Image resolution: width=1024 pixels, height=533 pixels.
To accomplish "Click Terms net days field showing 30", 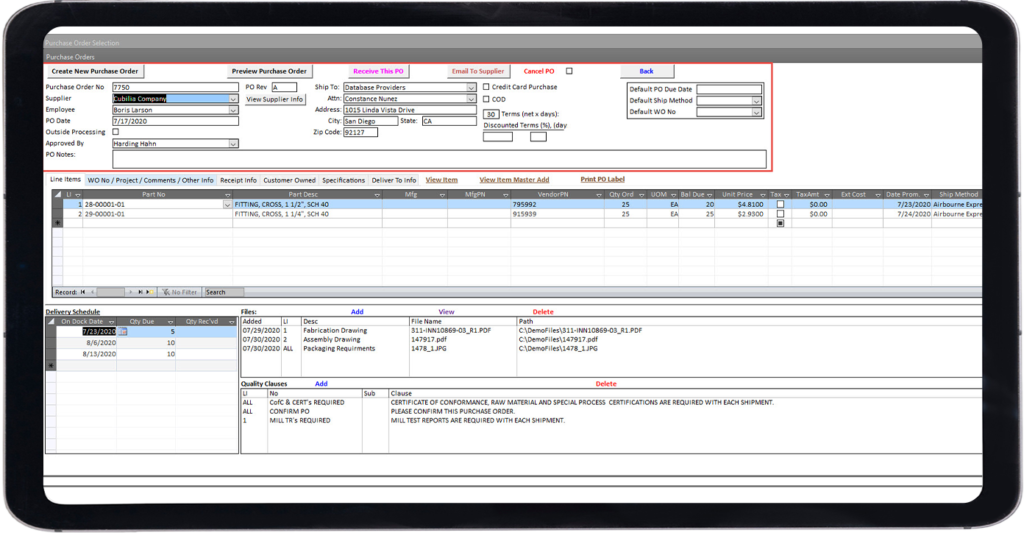I will coord(490,114).
